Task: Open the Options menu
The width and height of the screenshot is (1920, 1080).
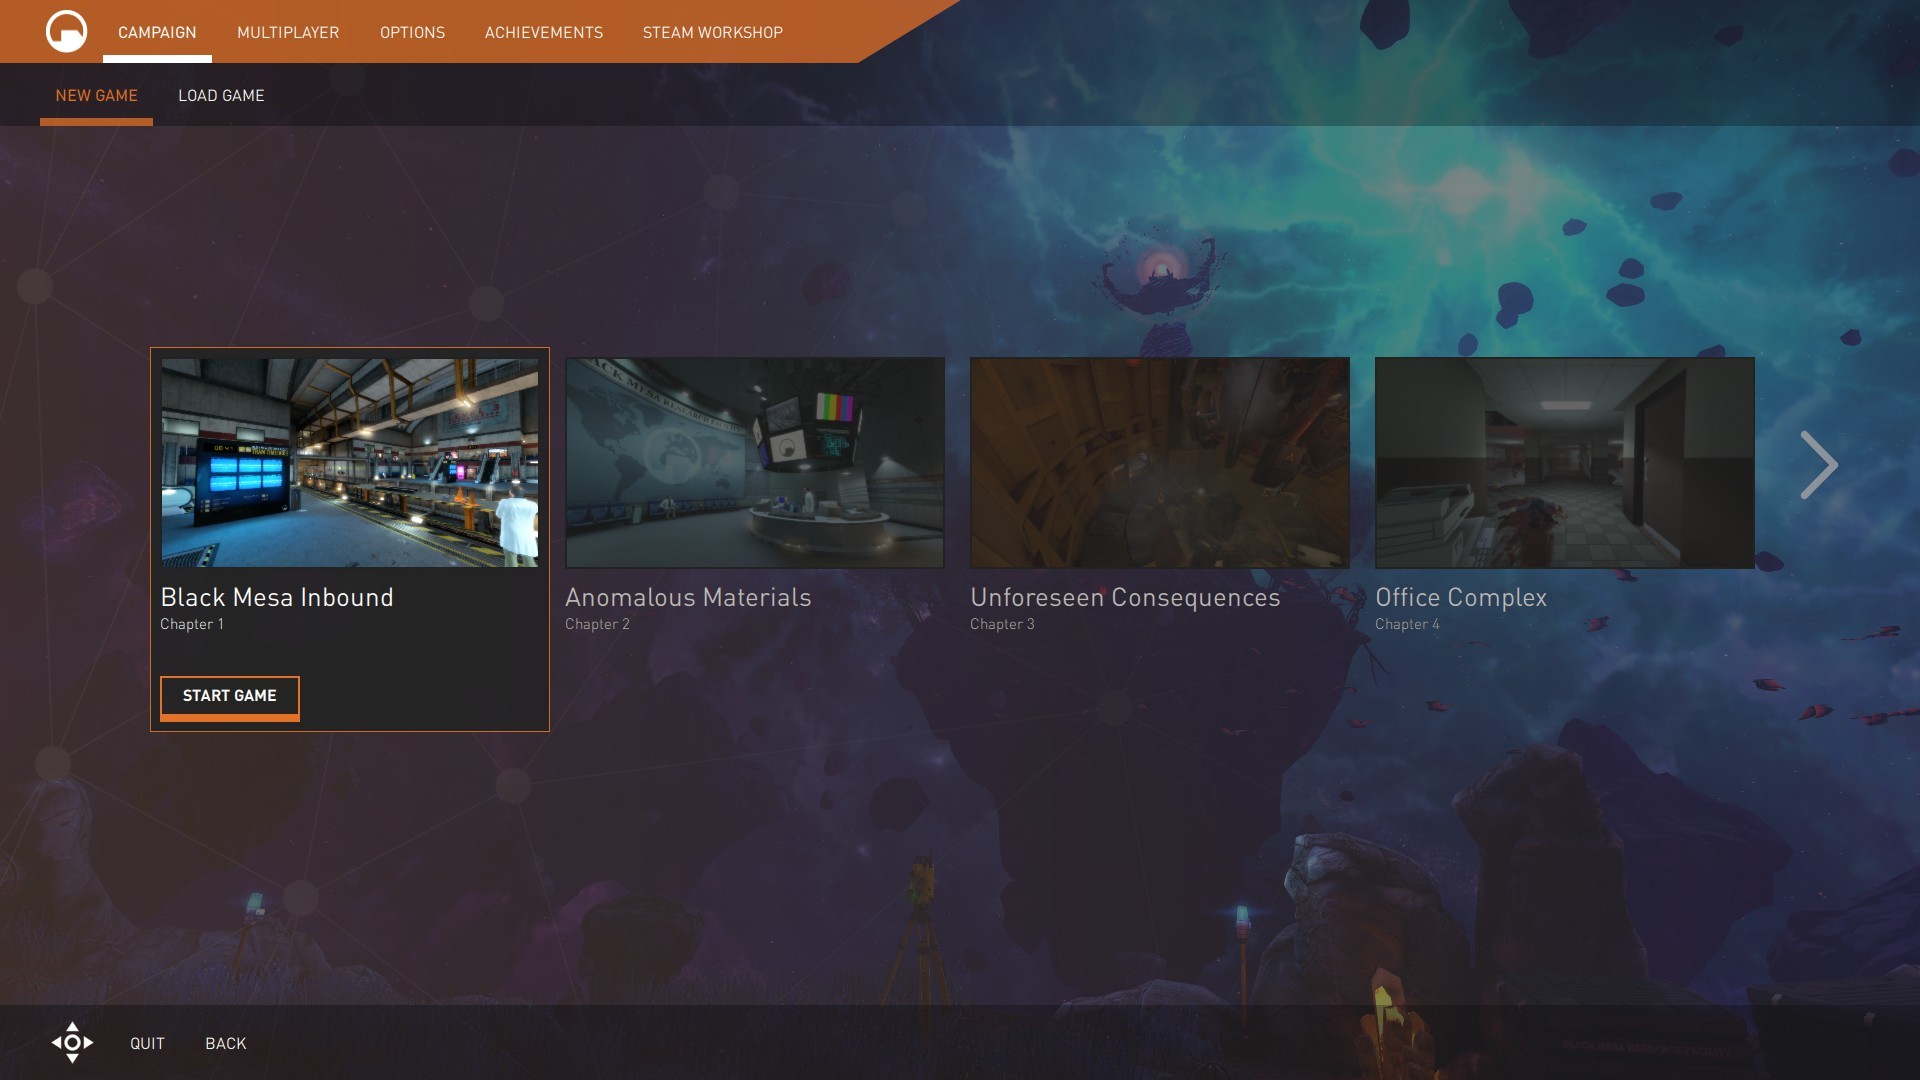Action: tap(412, 32)
